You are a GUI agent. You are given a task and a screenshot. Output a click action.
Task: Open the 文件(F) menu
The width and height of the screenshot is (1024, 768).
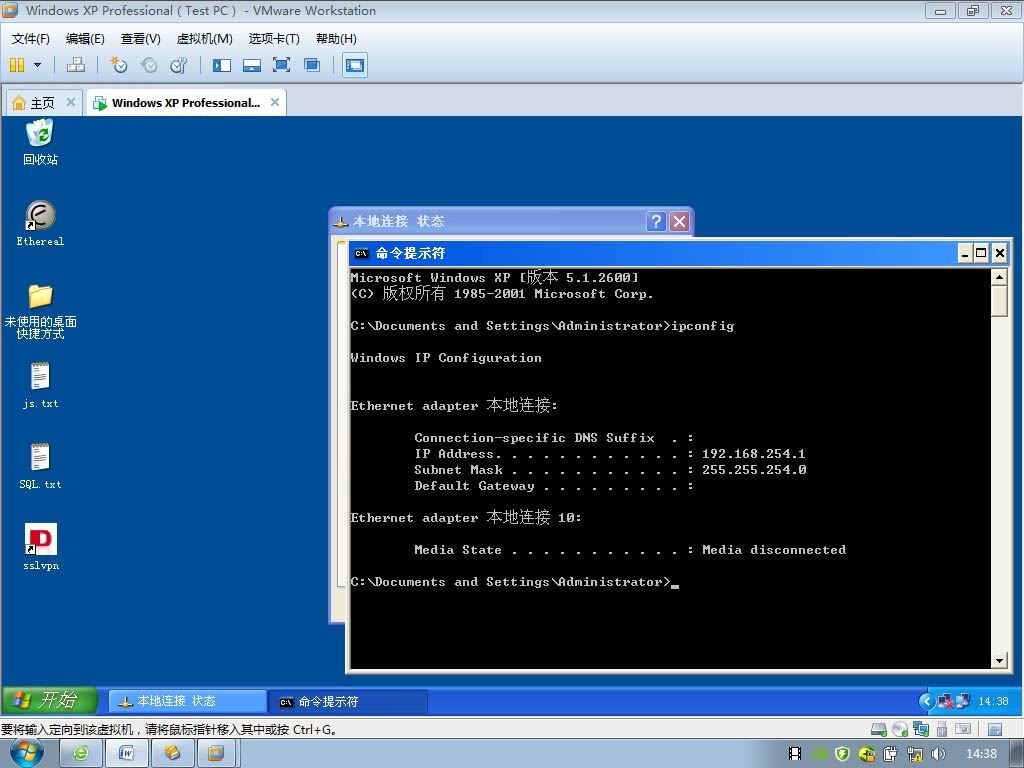(31, 39)
